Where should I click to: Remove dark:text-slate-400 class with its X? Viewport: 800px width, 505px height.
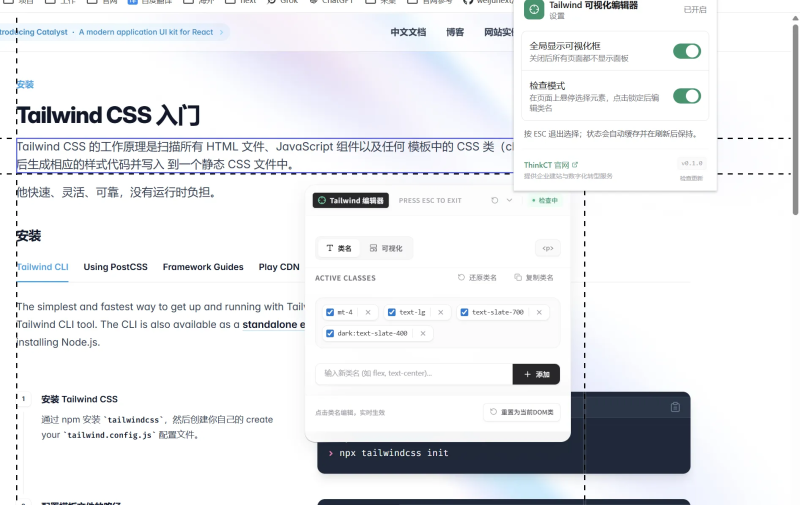coord(423,334)
